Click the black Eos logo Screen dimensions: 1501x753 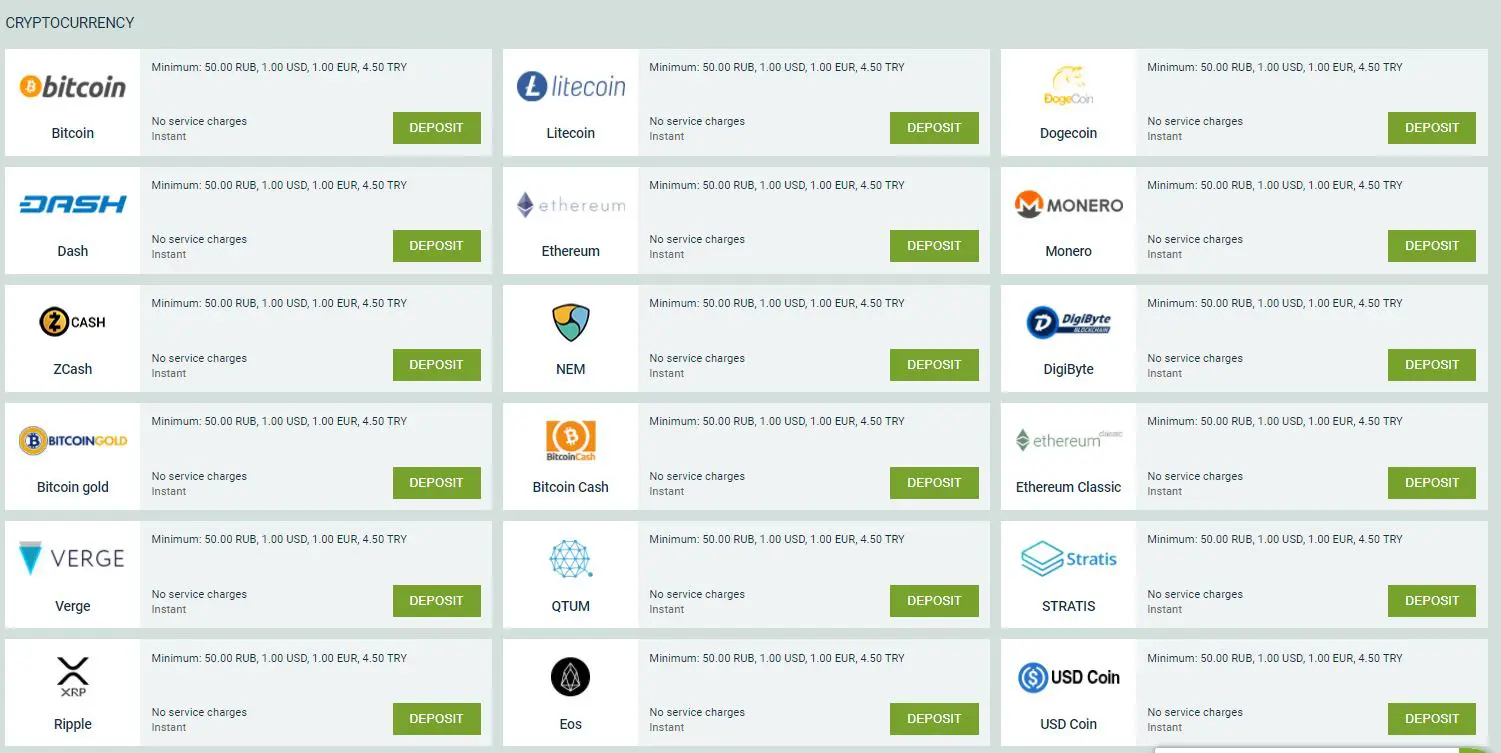click(571, 677)
